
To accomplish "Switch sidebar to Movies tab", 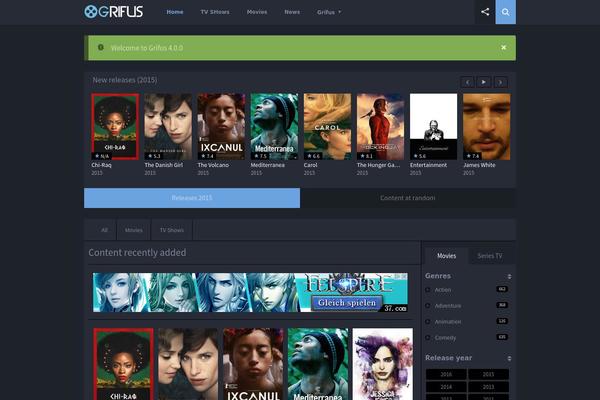I will tap(447, 256).
